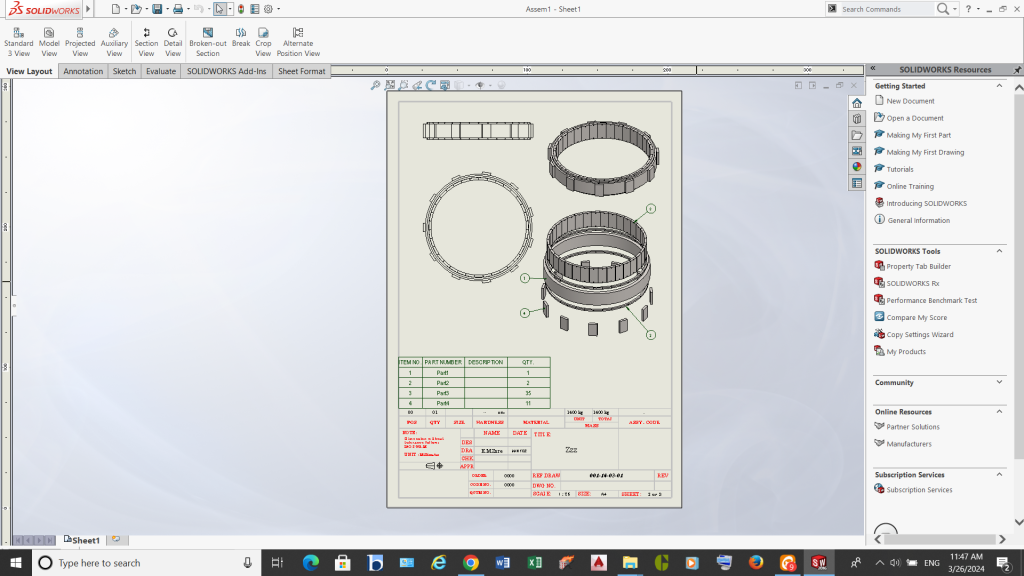Expand the Community section
The image size is (1024, 576).
(x=999, y=382)
